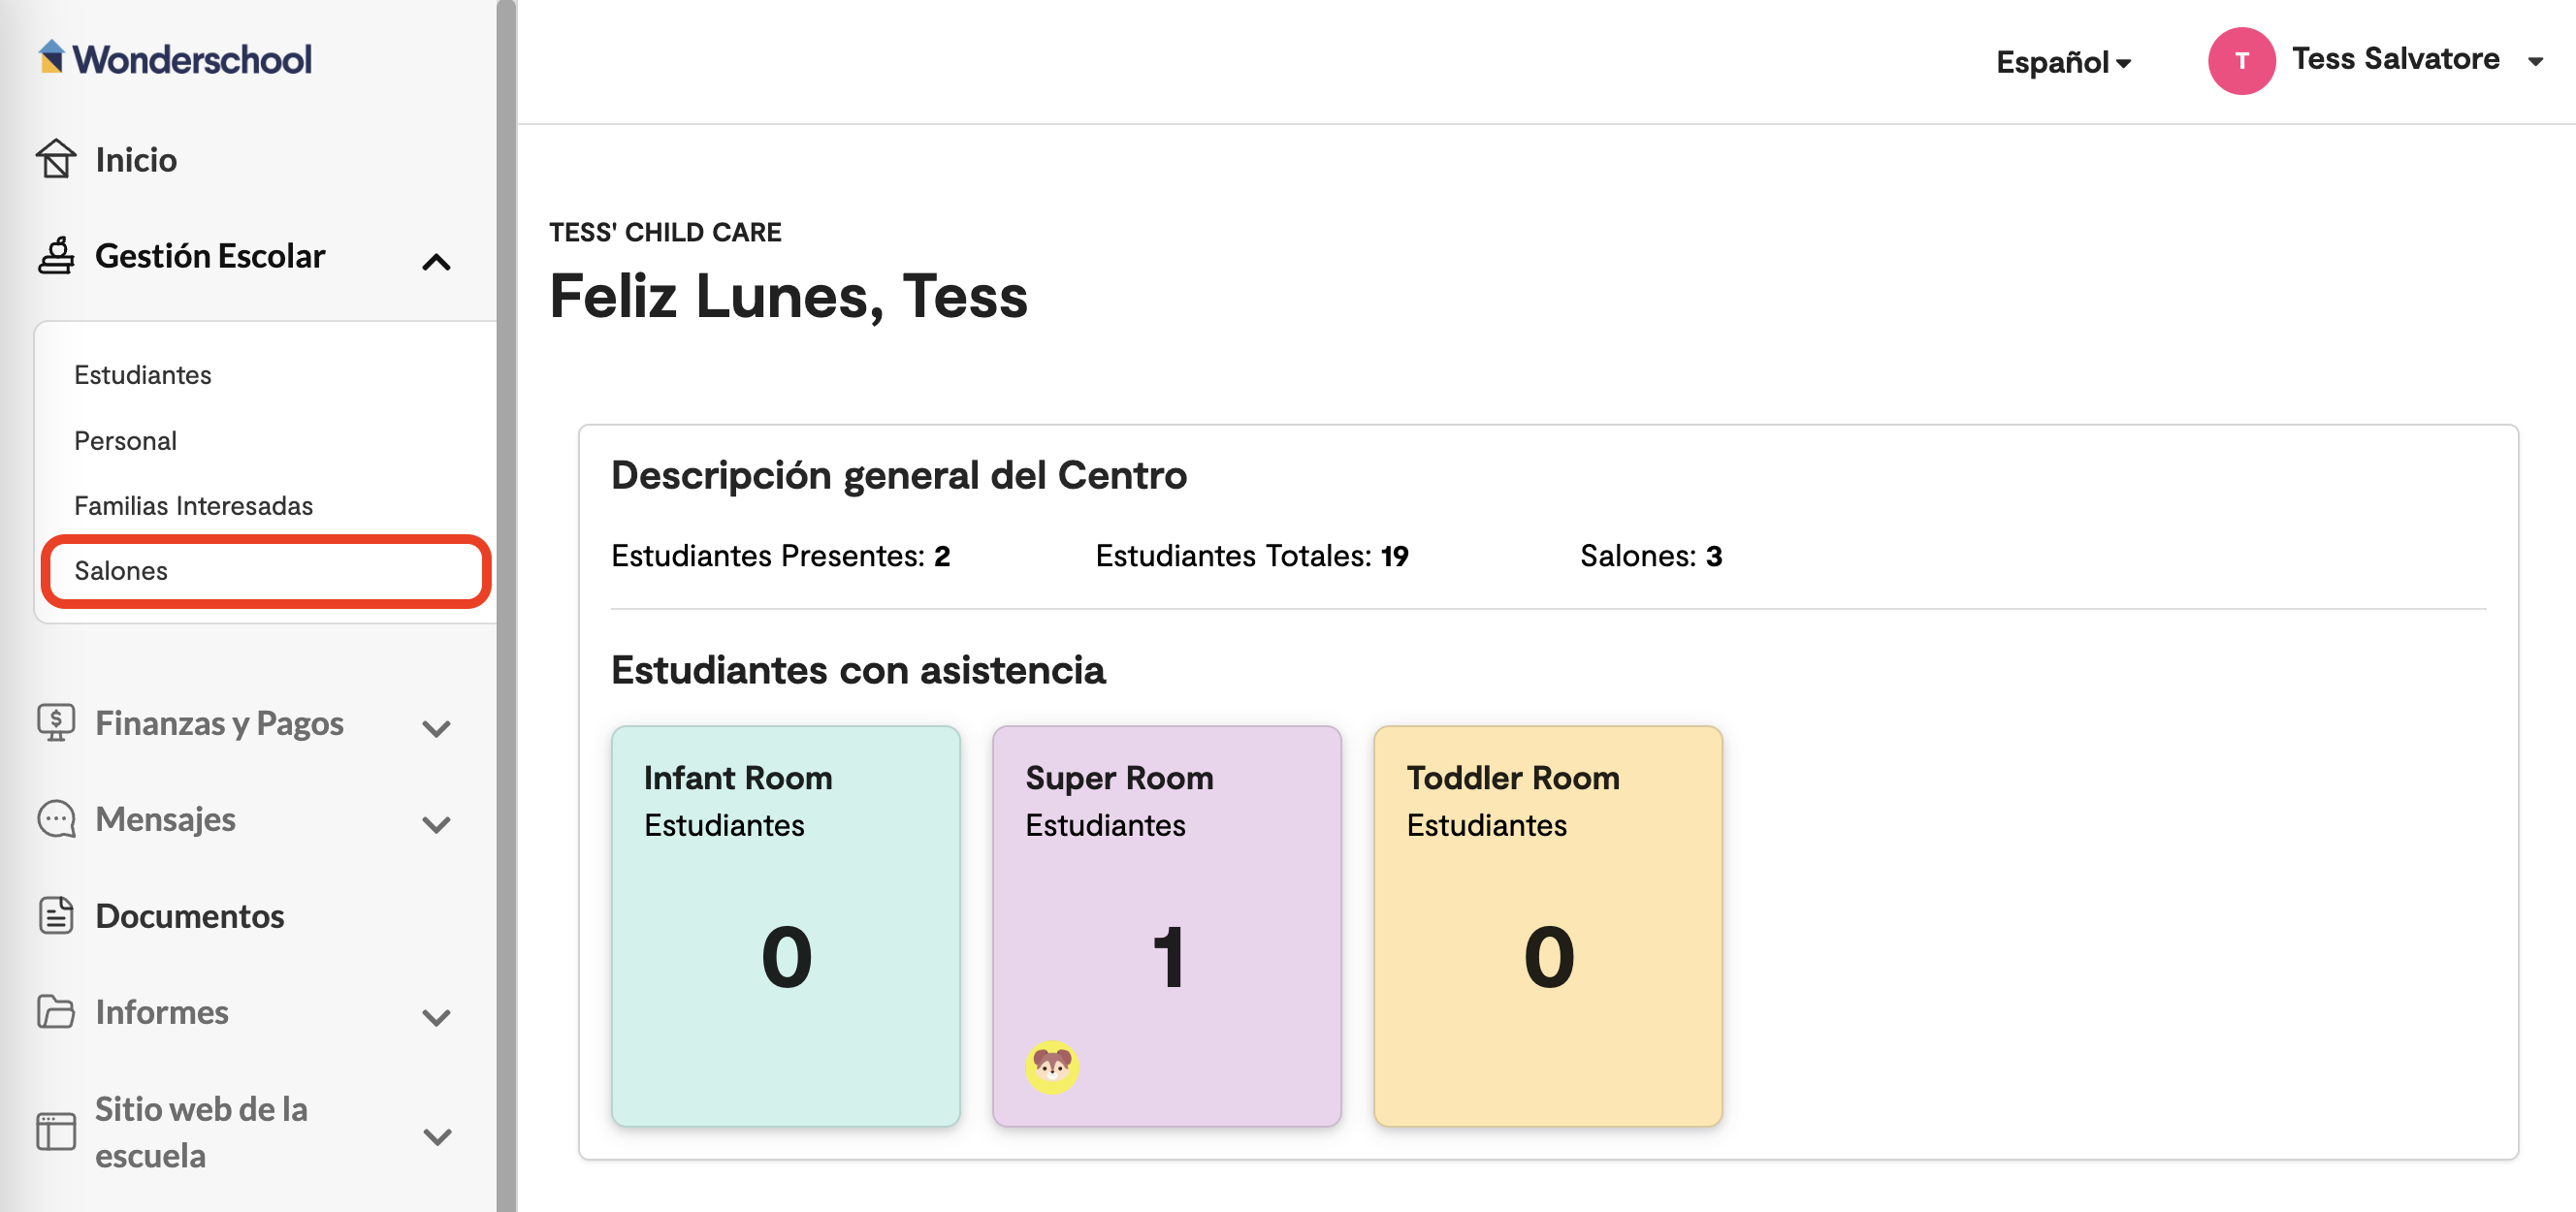Click the Mensajes chat bubble icon
Viewport: 2576px width, 1212px height.
click(56, 818)
